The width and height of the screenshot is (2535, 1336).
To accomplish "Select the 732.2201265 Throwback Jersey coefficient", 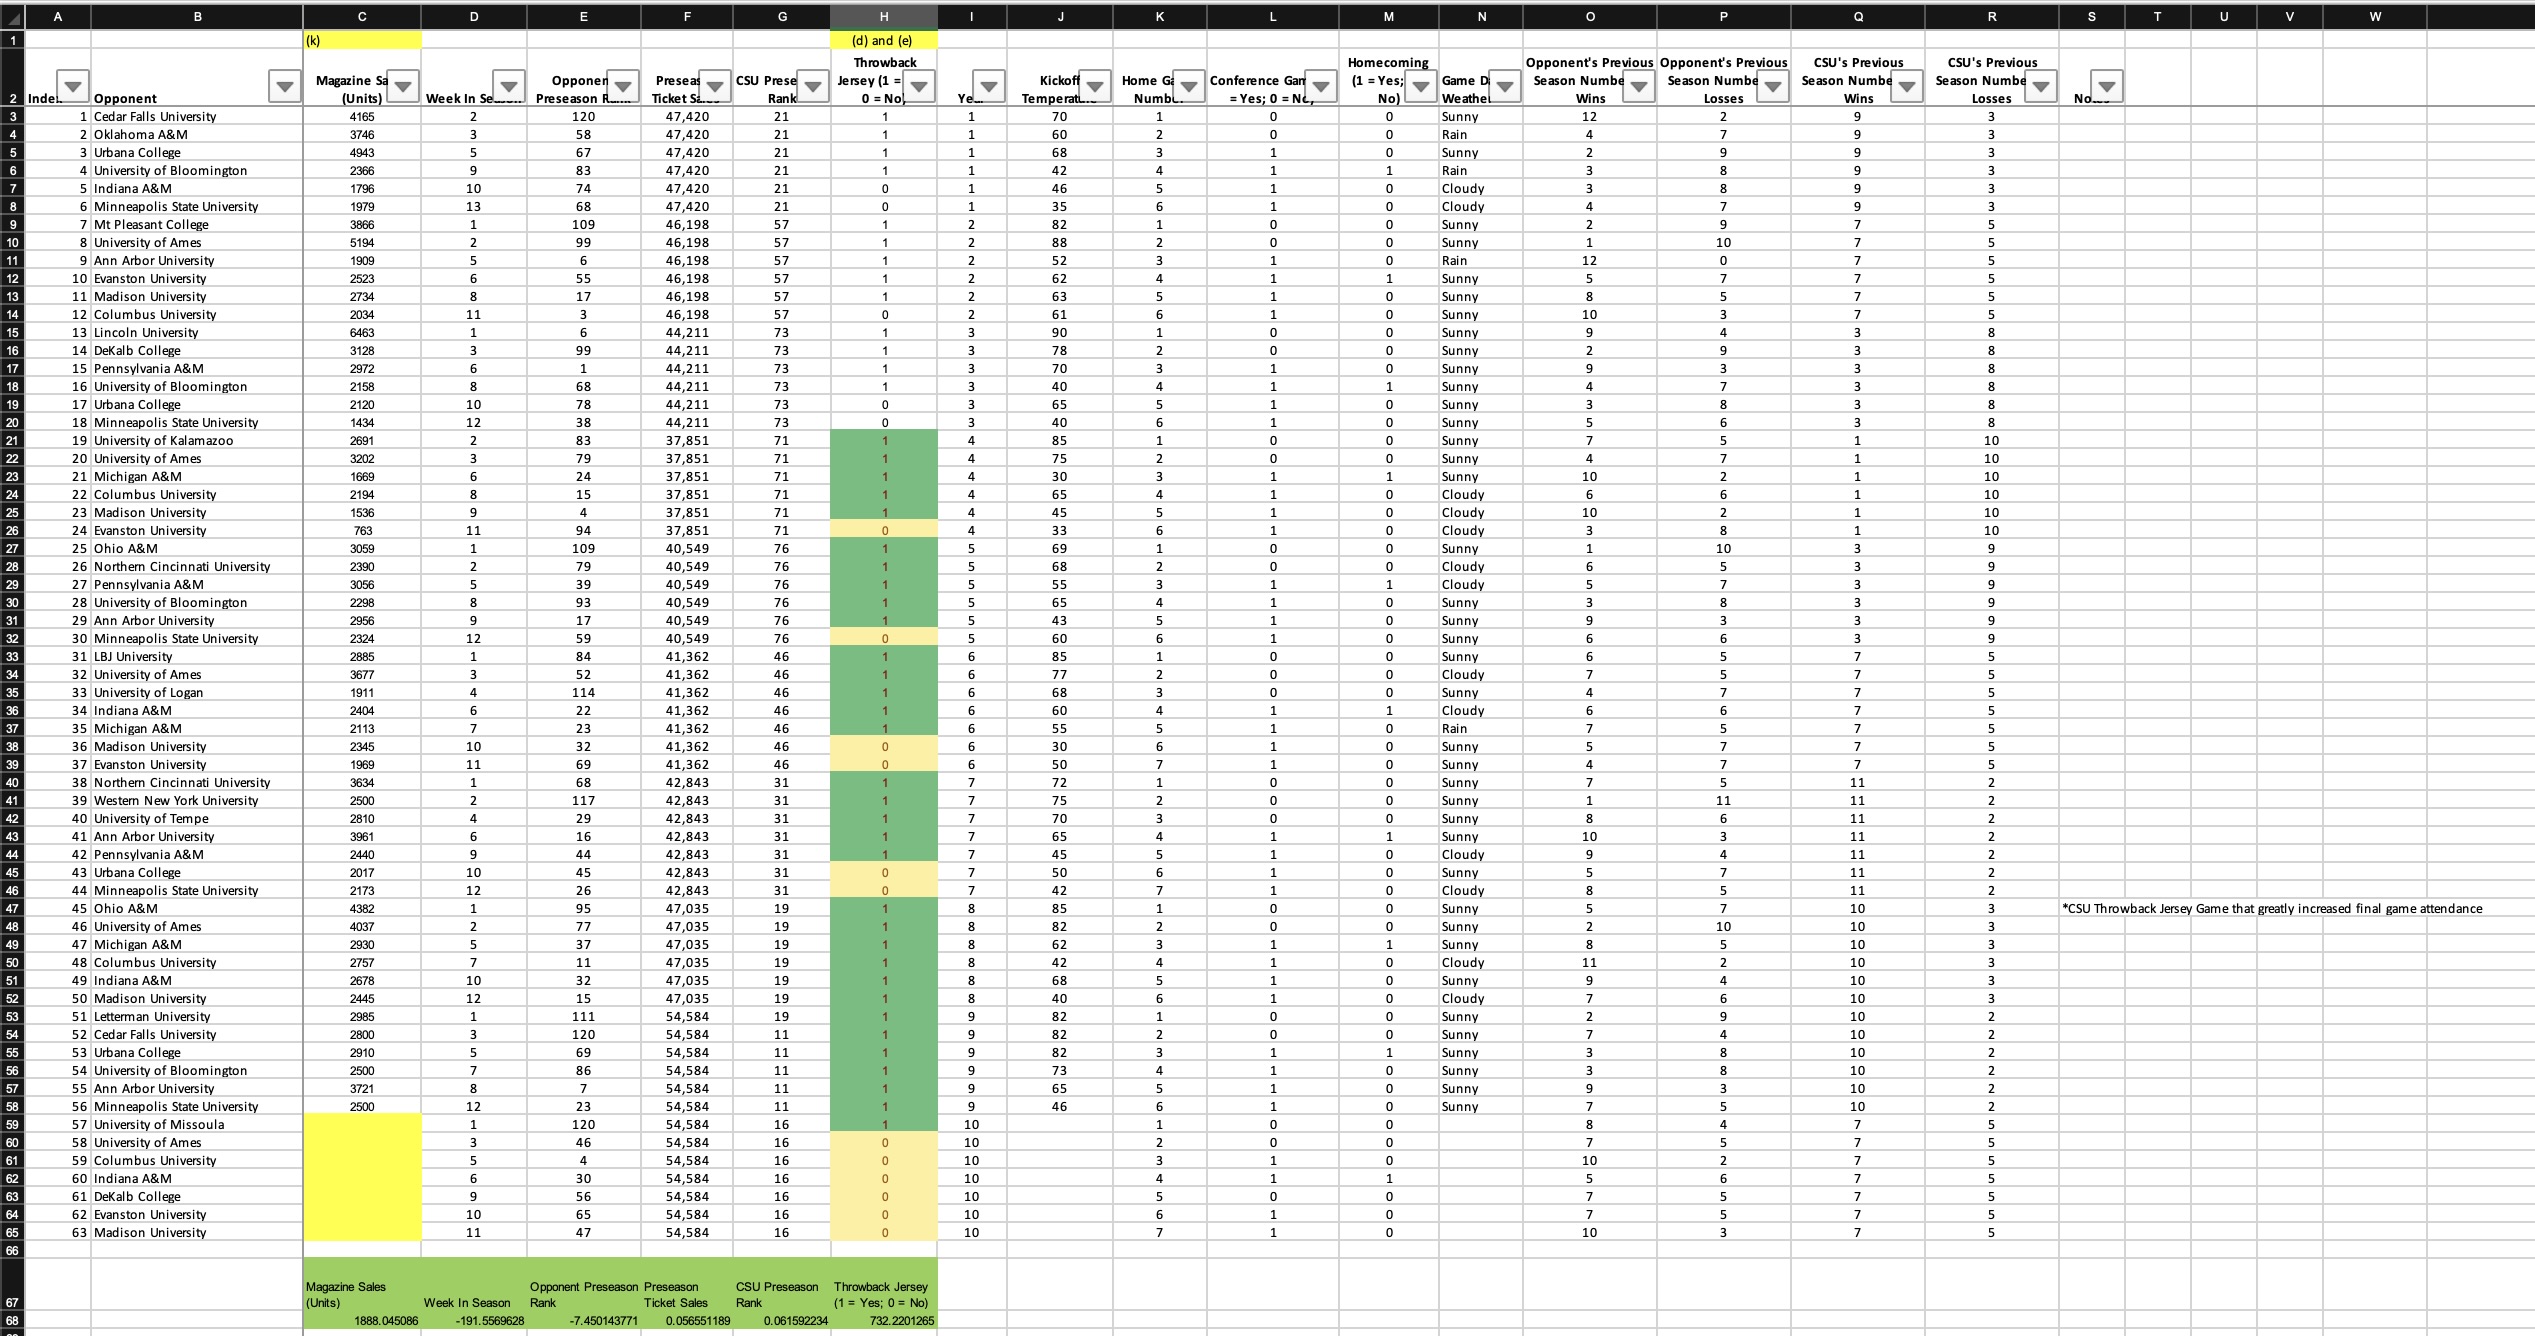I will pos(884,1320).
